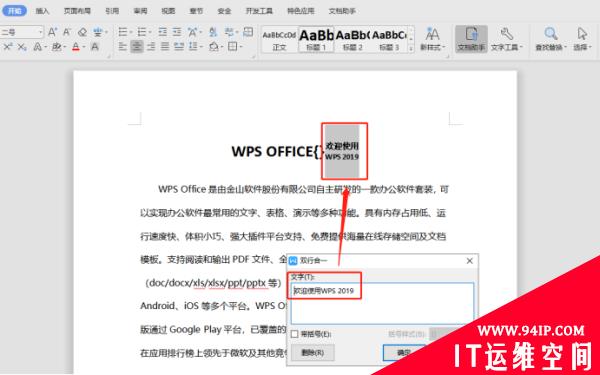This screenshot has width=600, height=375.
Task: Toggle subscript formatting
Action: click(x=22, y=47)
